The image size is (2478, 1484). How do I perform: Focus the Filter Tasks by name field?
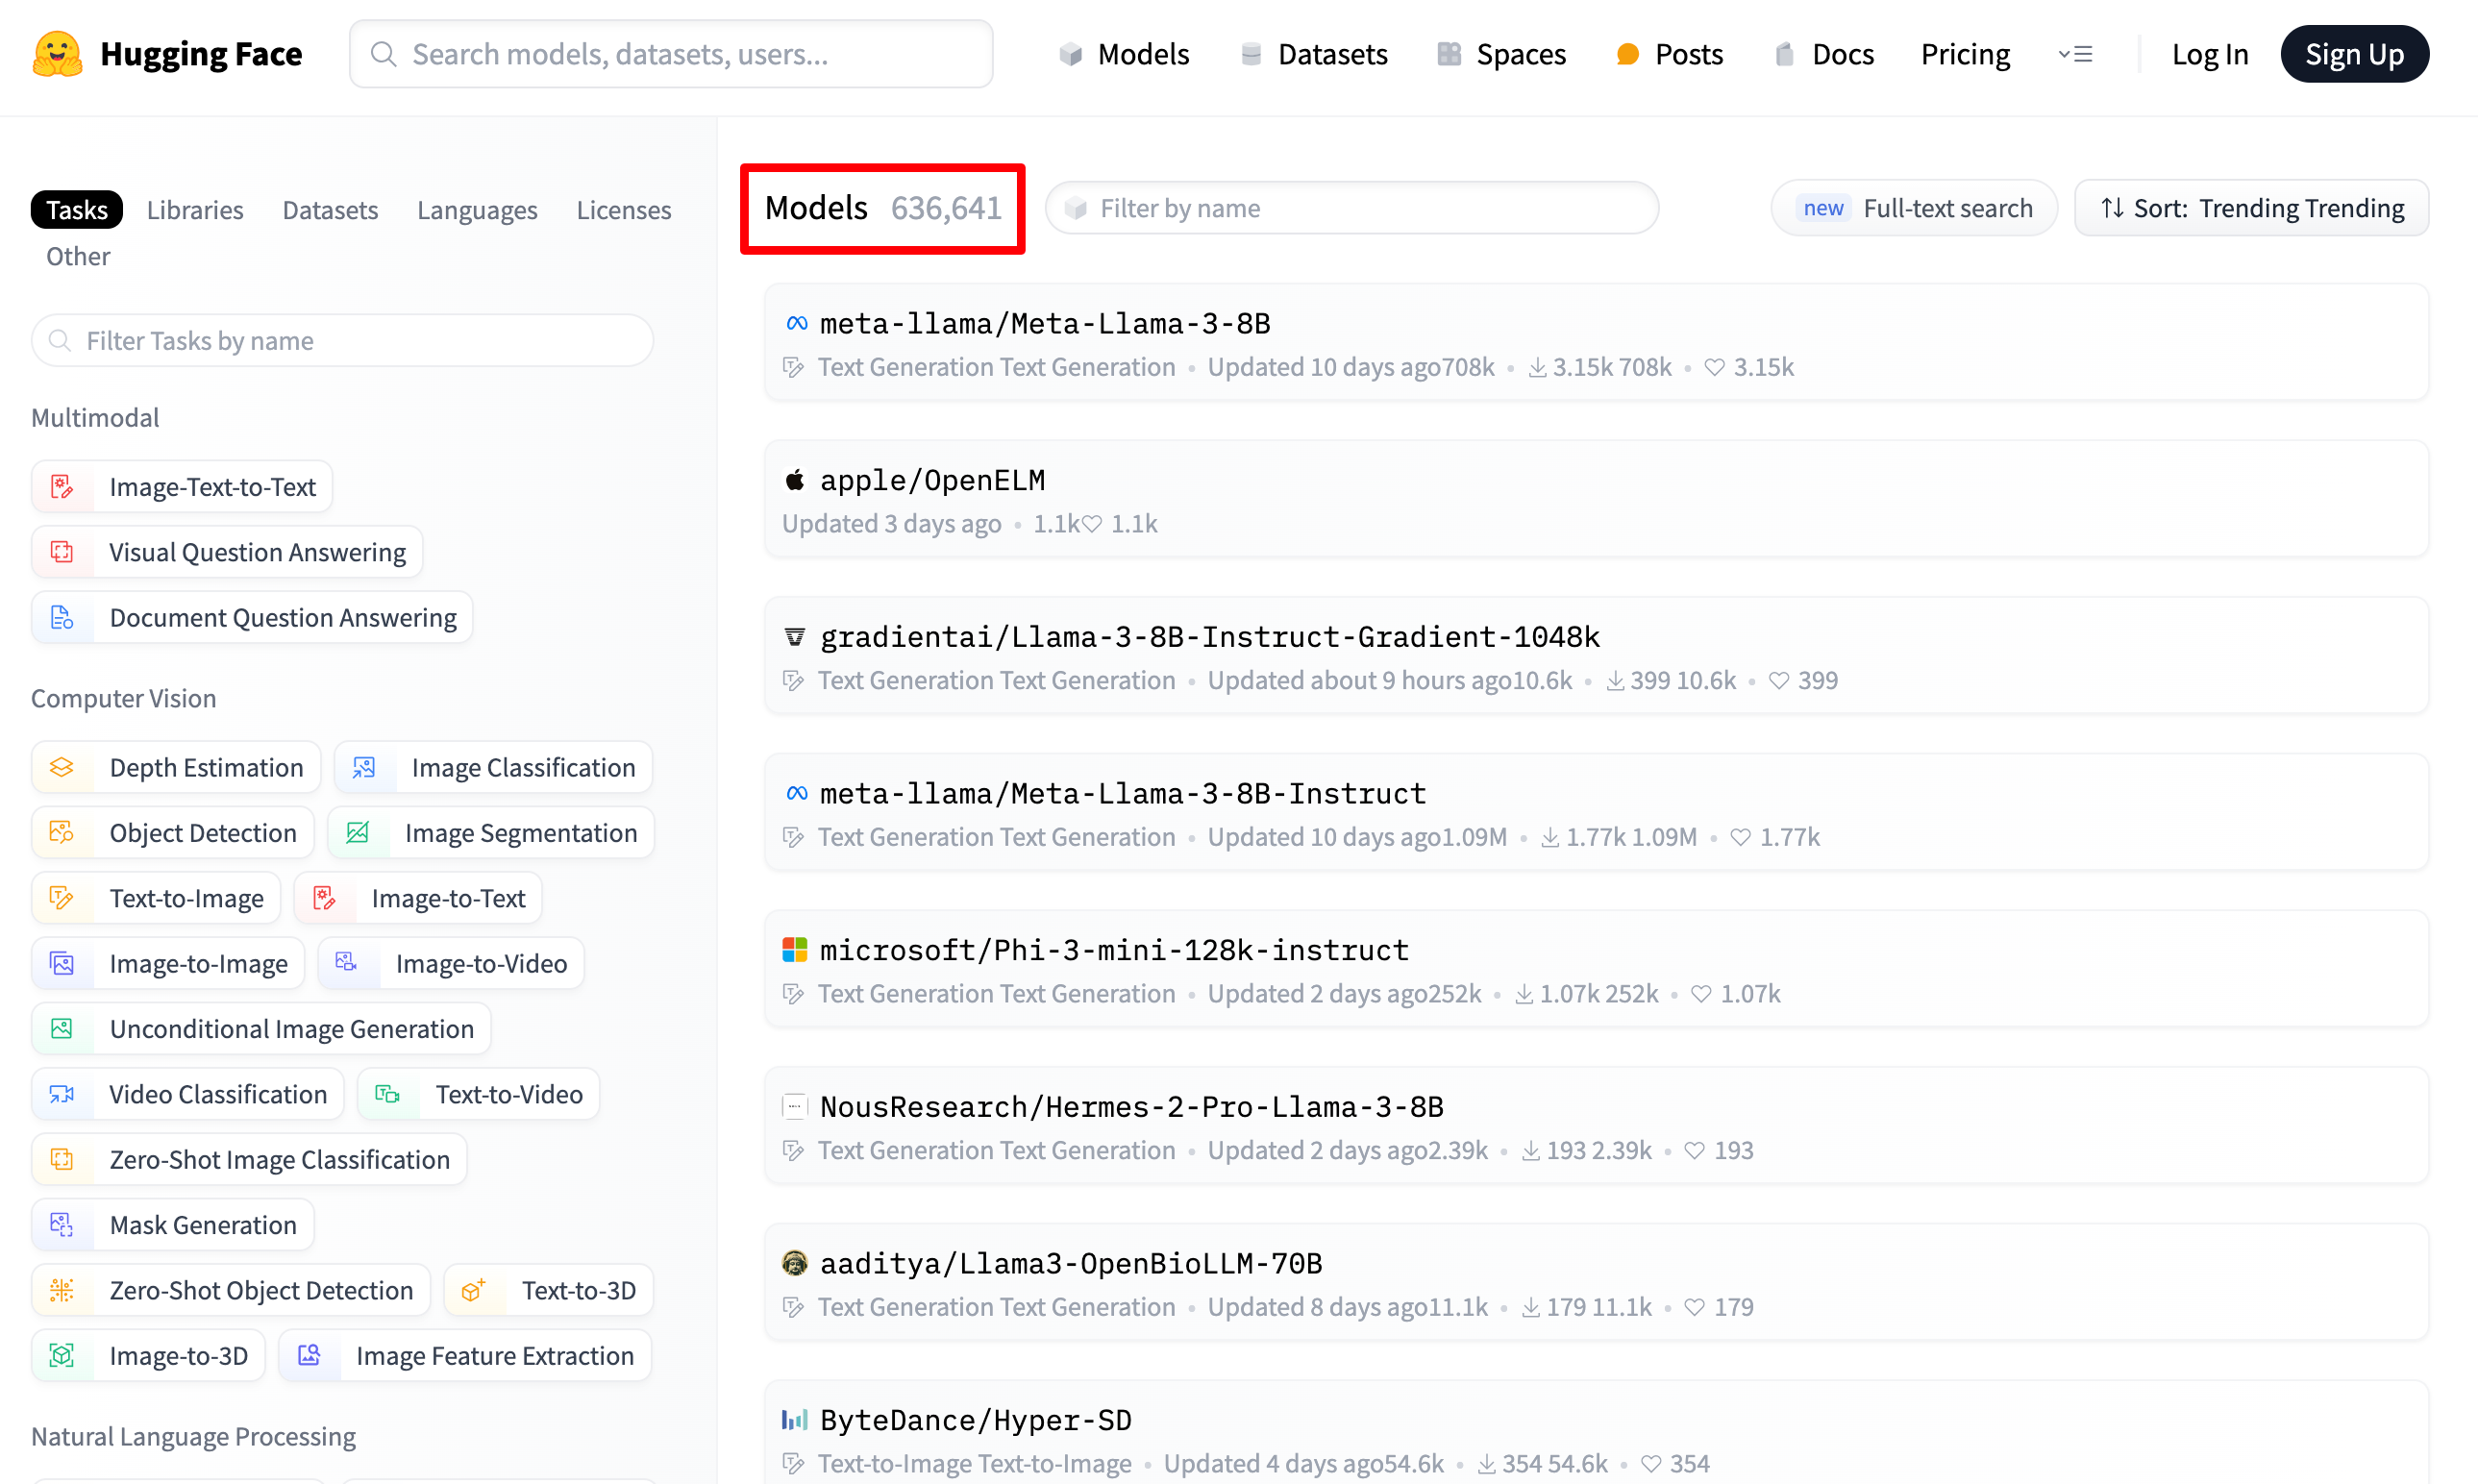[x=343, y=341]
